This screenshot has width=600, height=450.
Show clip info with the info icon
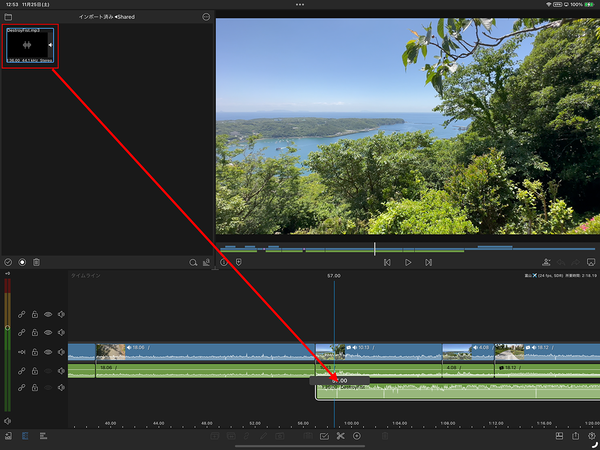pyautogui.click(x=223, y=262)
